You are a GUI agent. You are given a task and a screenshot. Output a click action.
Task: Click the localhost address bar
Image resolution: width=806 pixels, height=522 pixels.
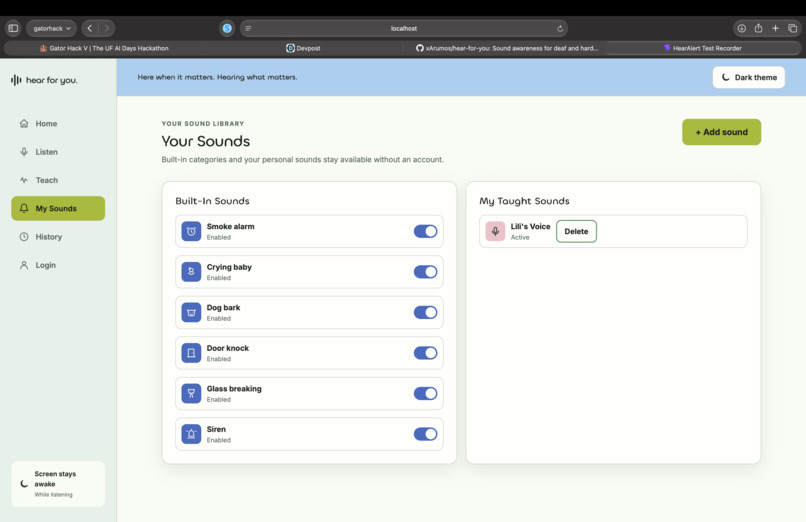click(x=404, y=28)
